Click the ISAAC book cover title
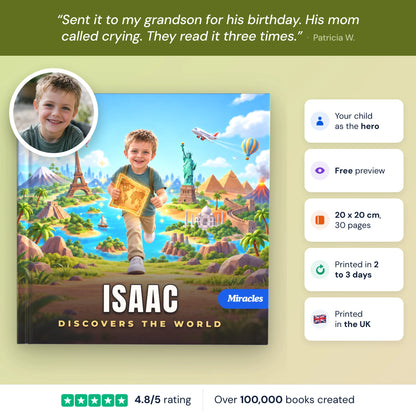The width and height of the screenshot is (416, 416). (140, 299)
